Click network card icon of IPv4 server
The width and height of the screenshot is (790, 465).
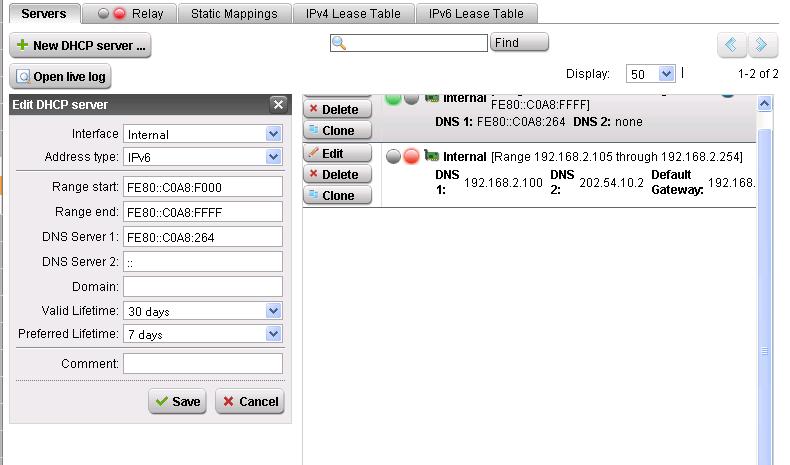[432, 156]
